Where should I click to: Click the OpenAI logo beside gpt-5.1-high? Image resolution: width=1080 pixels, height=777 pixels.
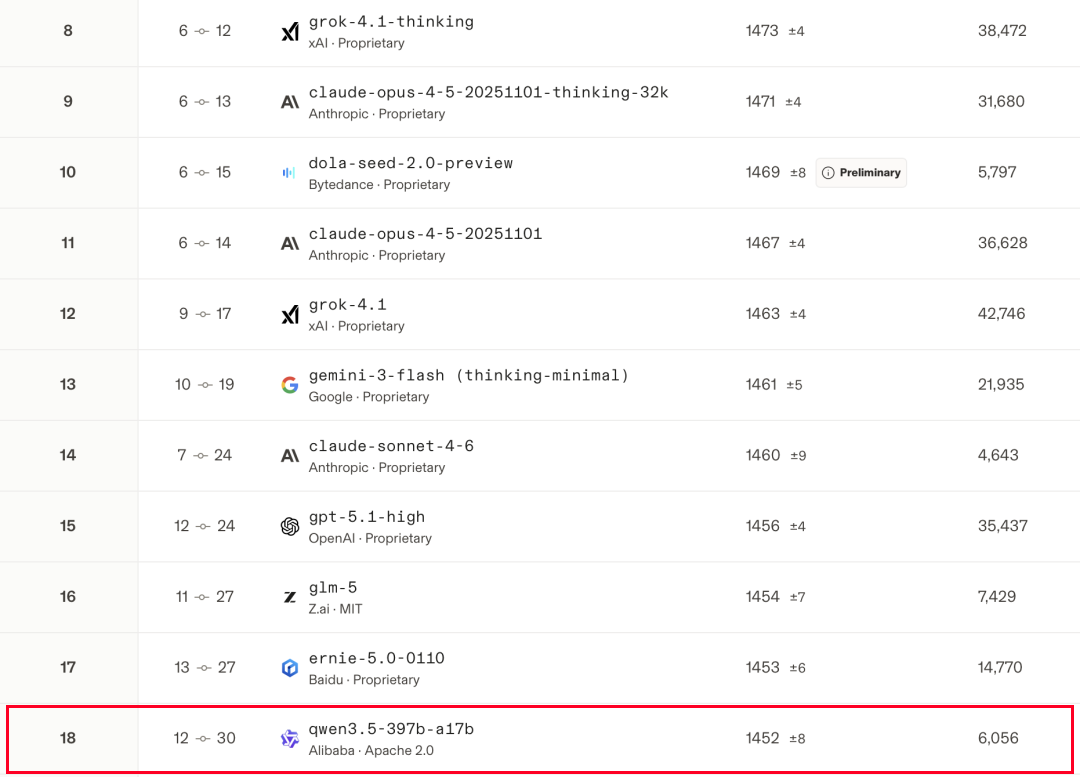pos(290,527)
